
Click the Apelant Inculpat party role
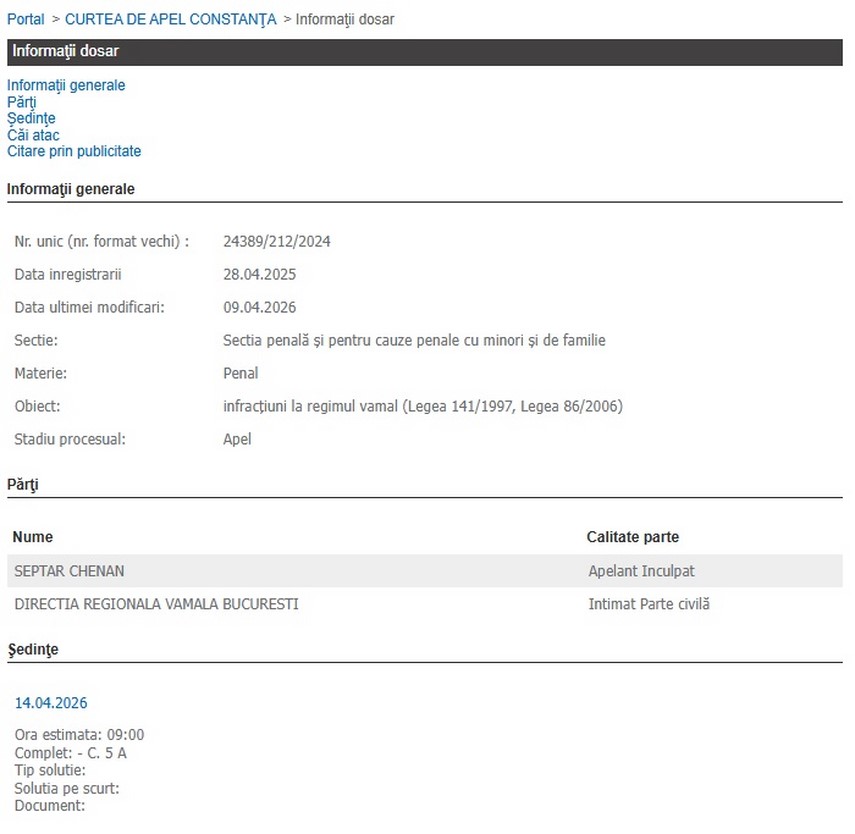click(641, 571)
